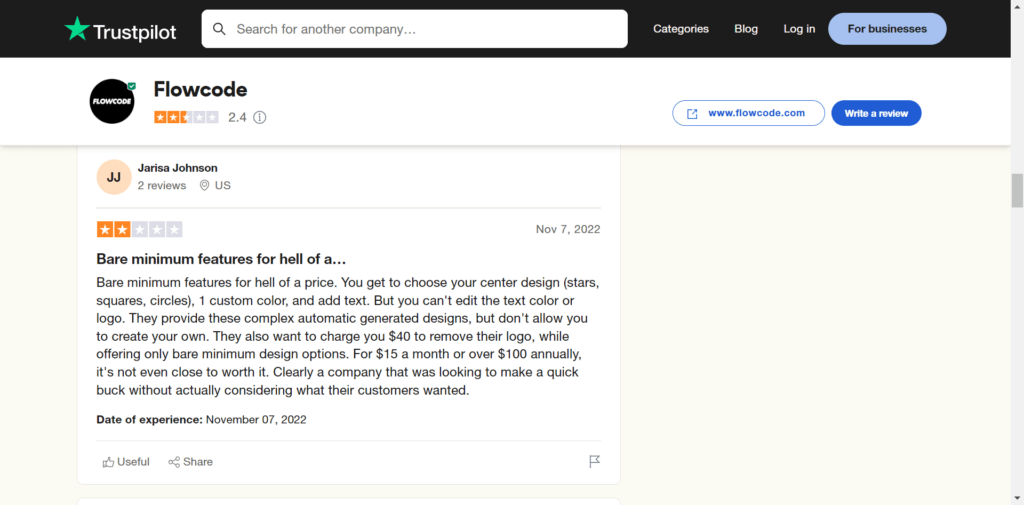
Task: Click the Nov 7, 2022 review date
Action: pyautogui.click(x=568, y=229)
